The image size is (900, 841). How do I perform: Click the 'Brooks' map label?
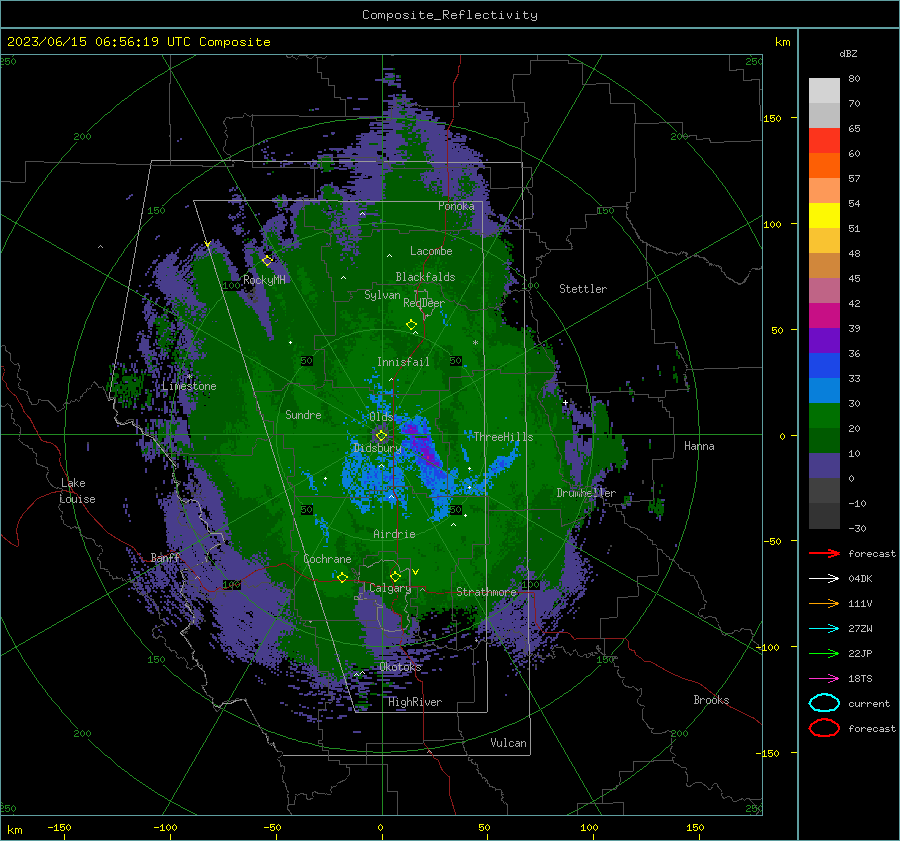[x=711, y=700]
